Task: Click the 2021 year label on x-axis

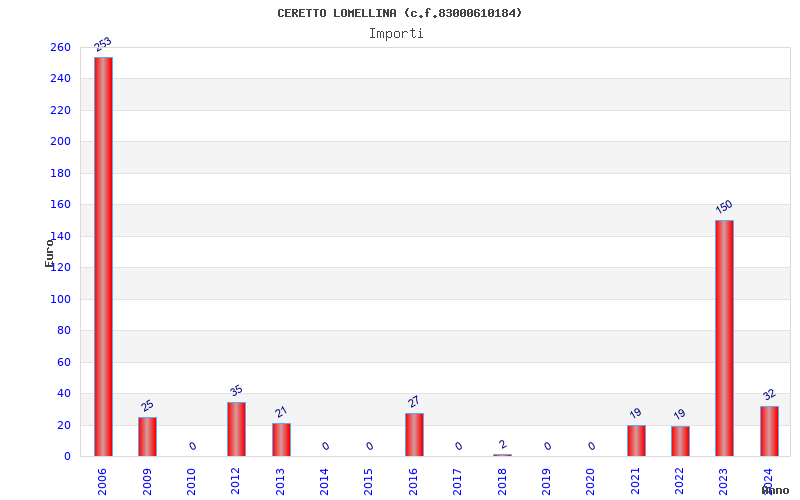Action: pos(635,482)
